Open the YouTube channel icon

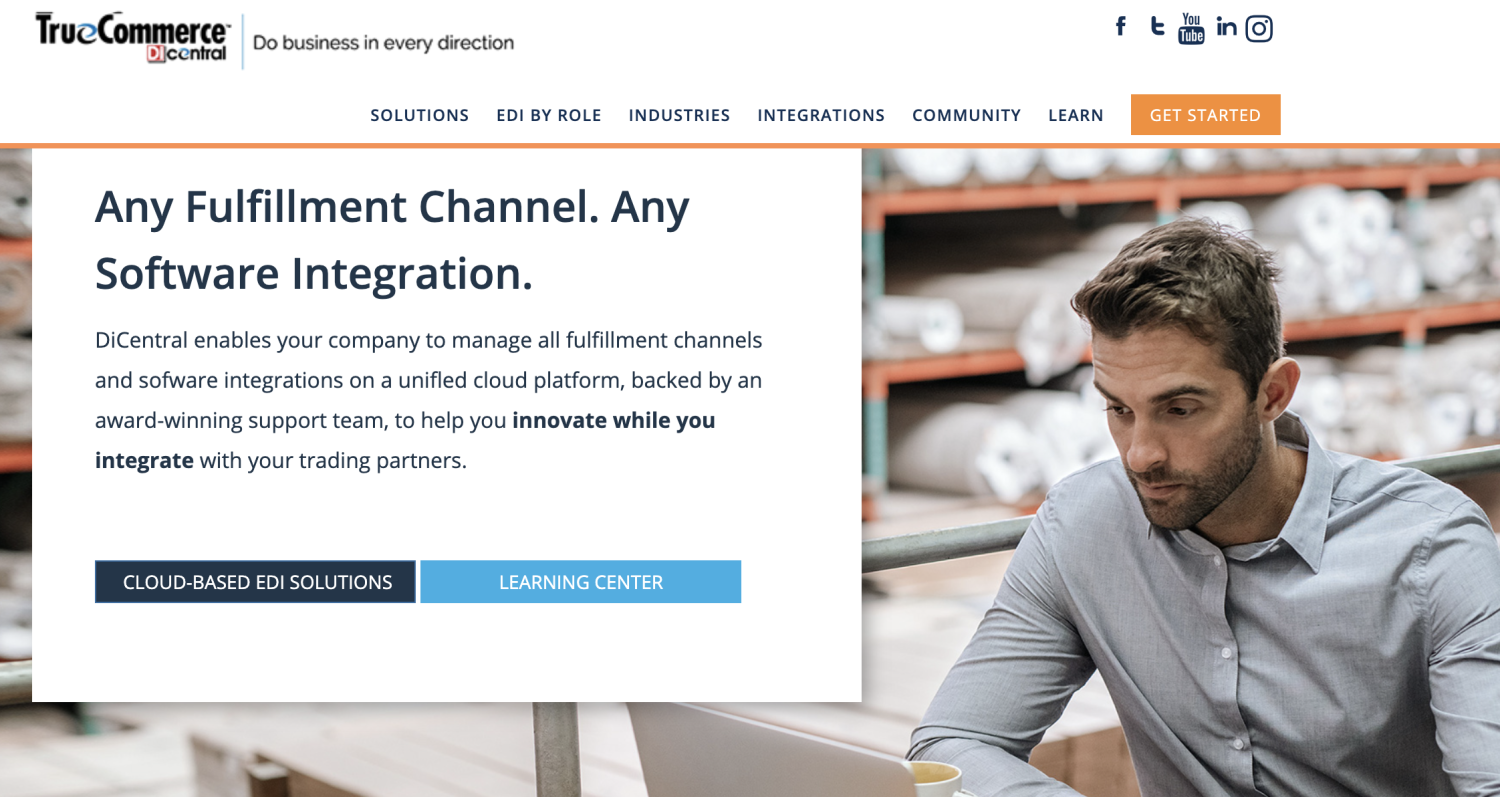pos(1191,28)
